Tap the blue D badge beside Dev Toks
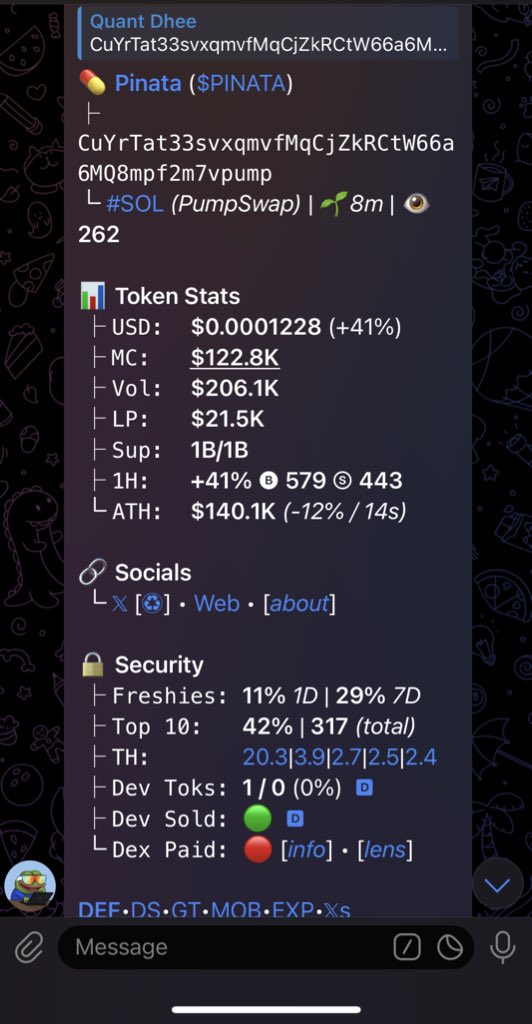Image resolution: width=532 pixels, height=1024 pixels. [x=364, y=788]
